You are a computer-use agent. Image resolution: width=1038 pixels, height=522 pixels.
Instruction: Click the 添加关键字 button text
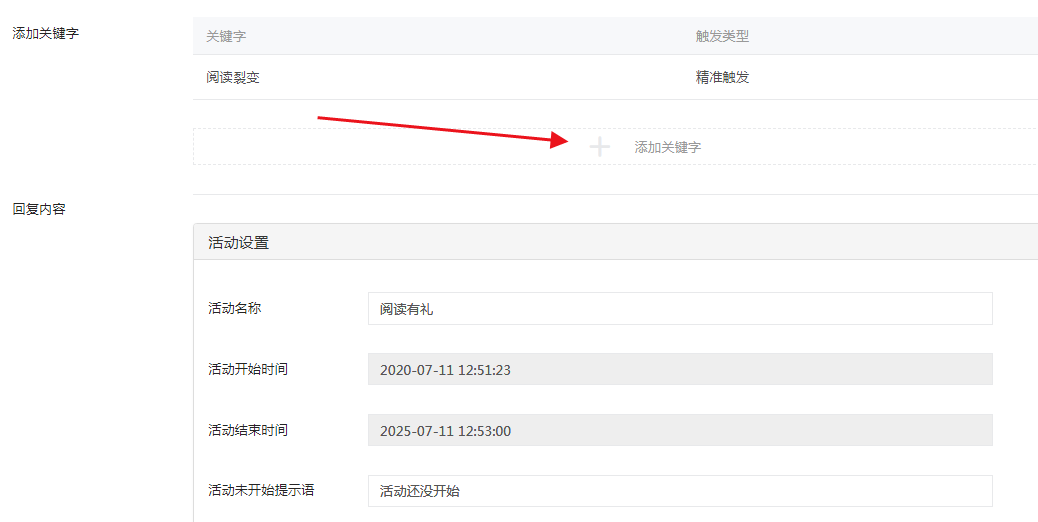(667, 147)
